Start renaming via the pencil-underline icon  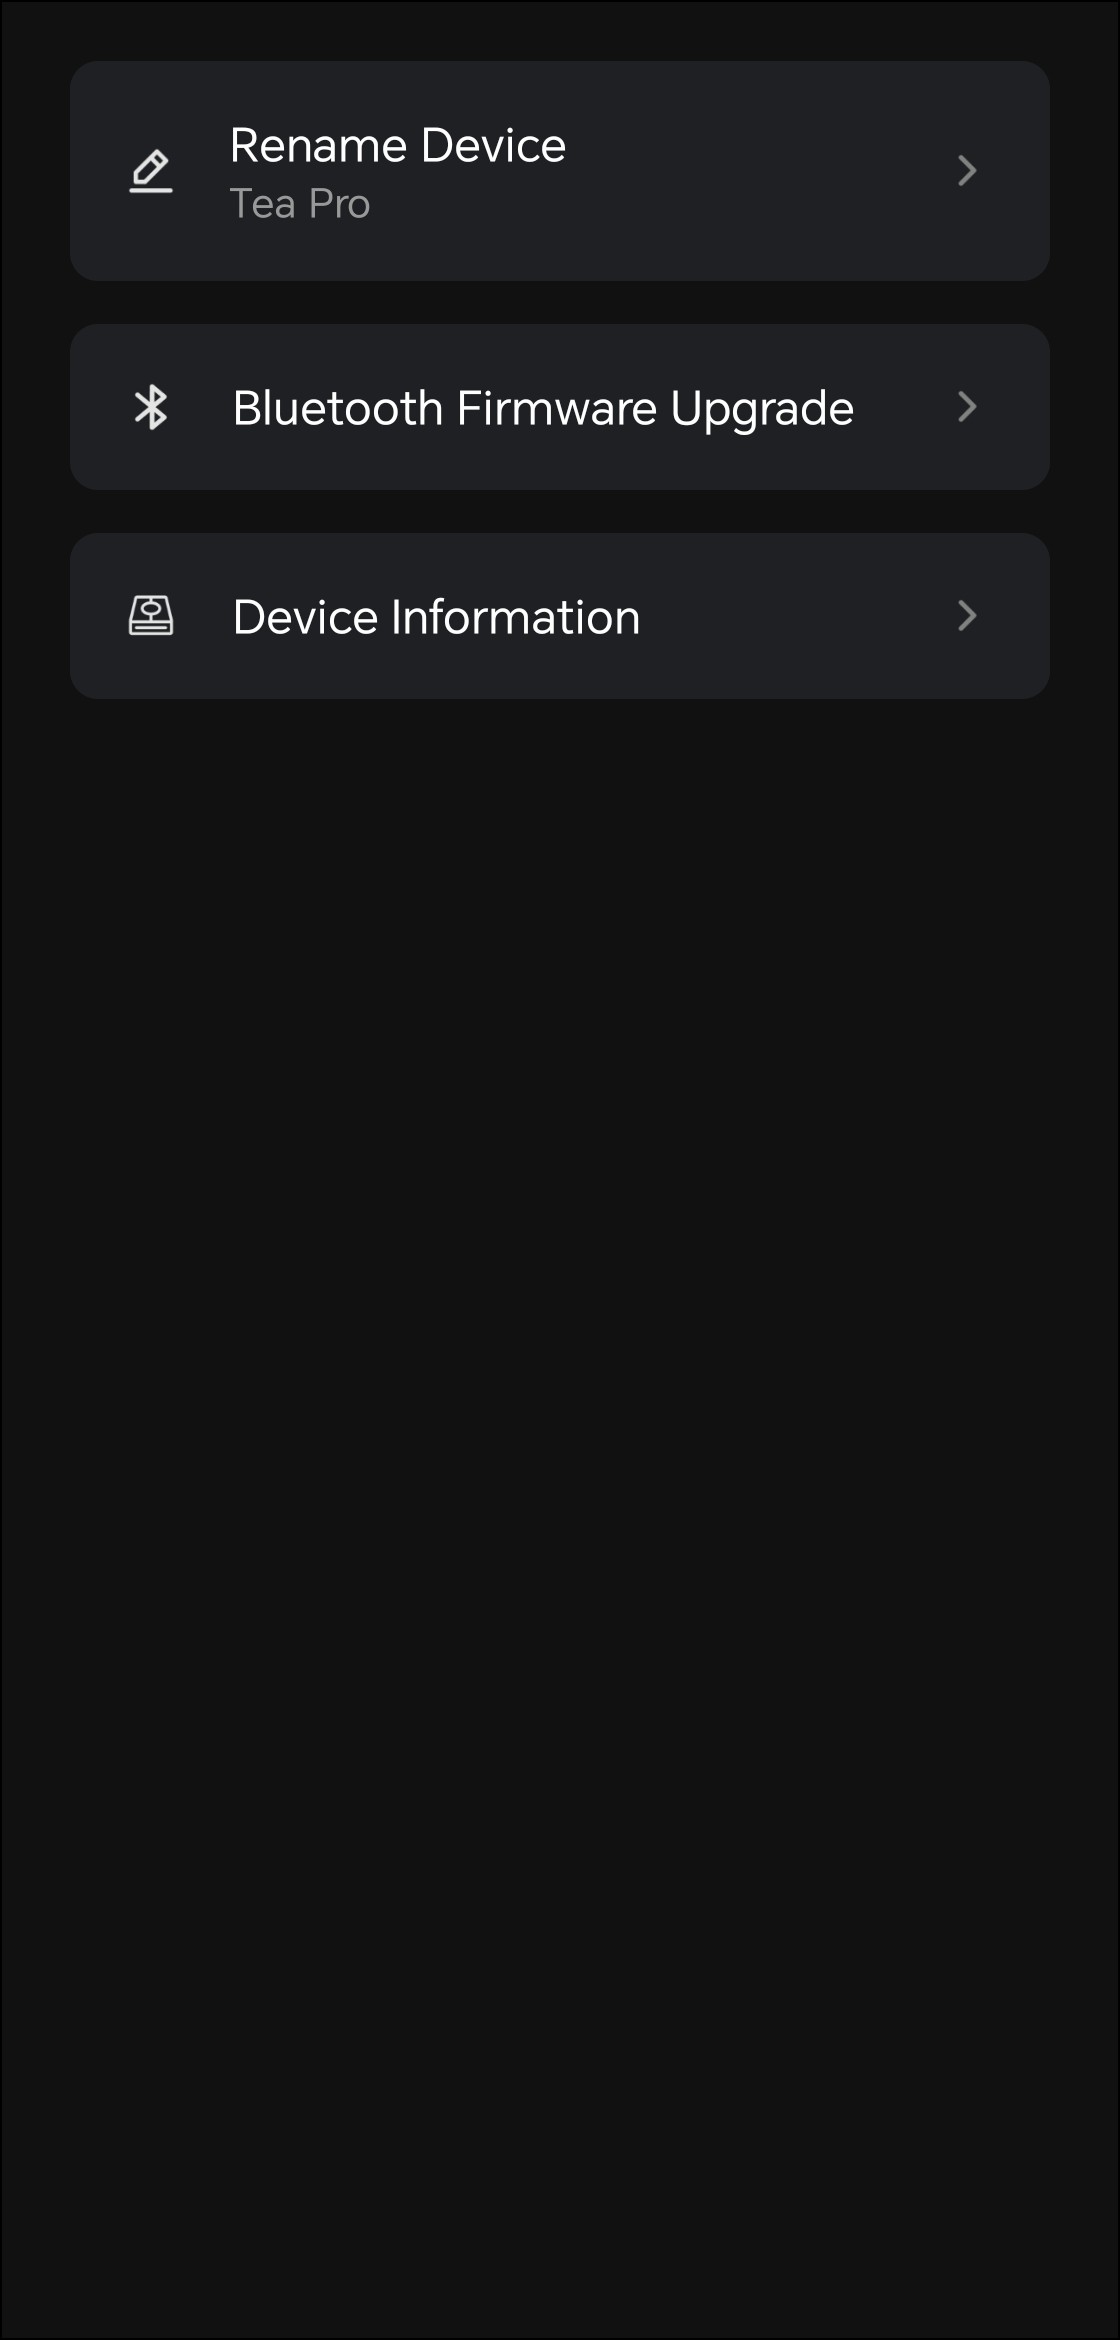(x=151, y=171)
